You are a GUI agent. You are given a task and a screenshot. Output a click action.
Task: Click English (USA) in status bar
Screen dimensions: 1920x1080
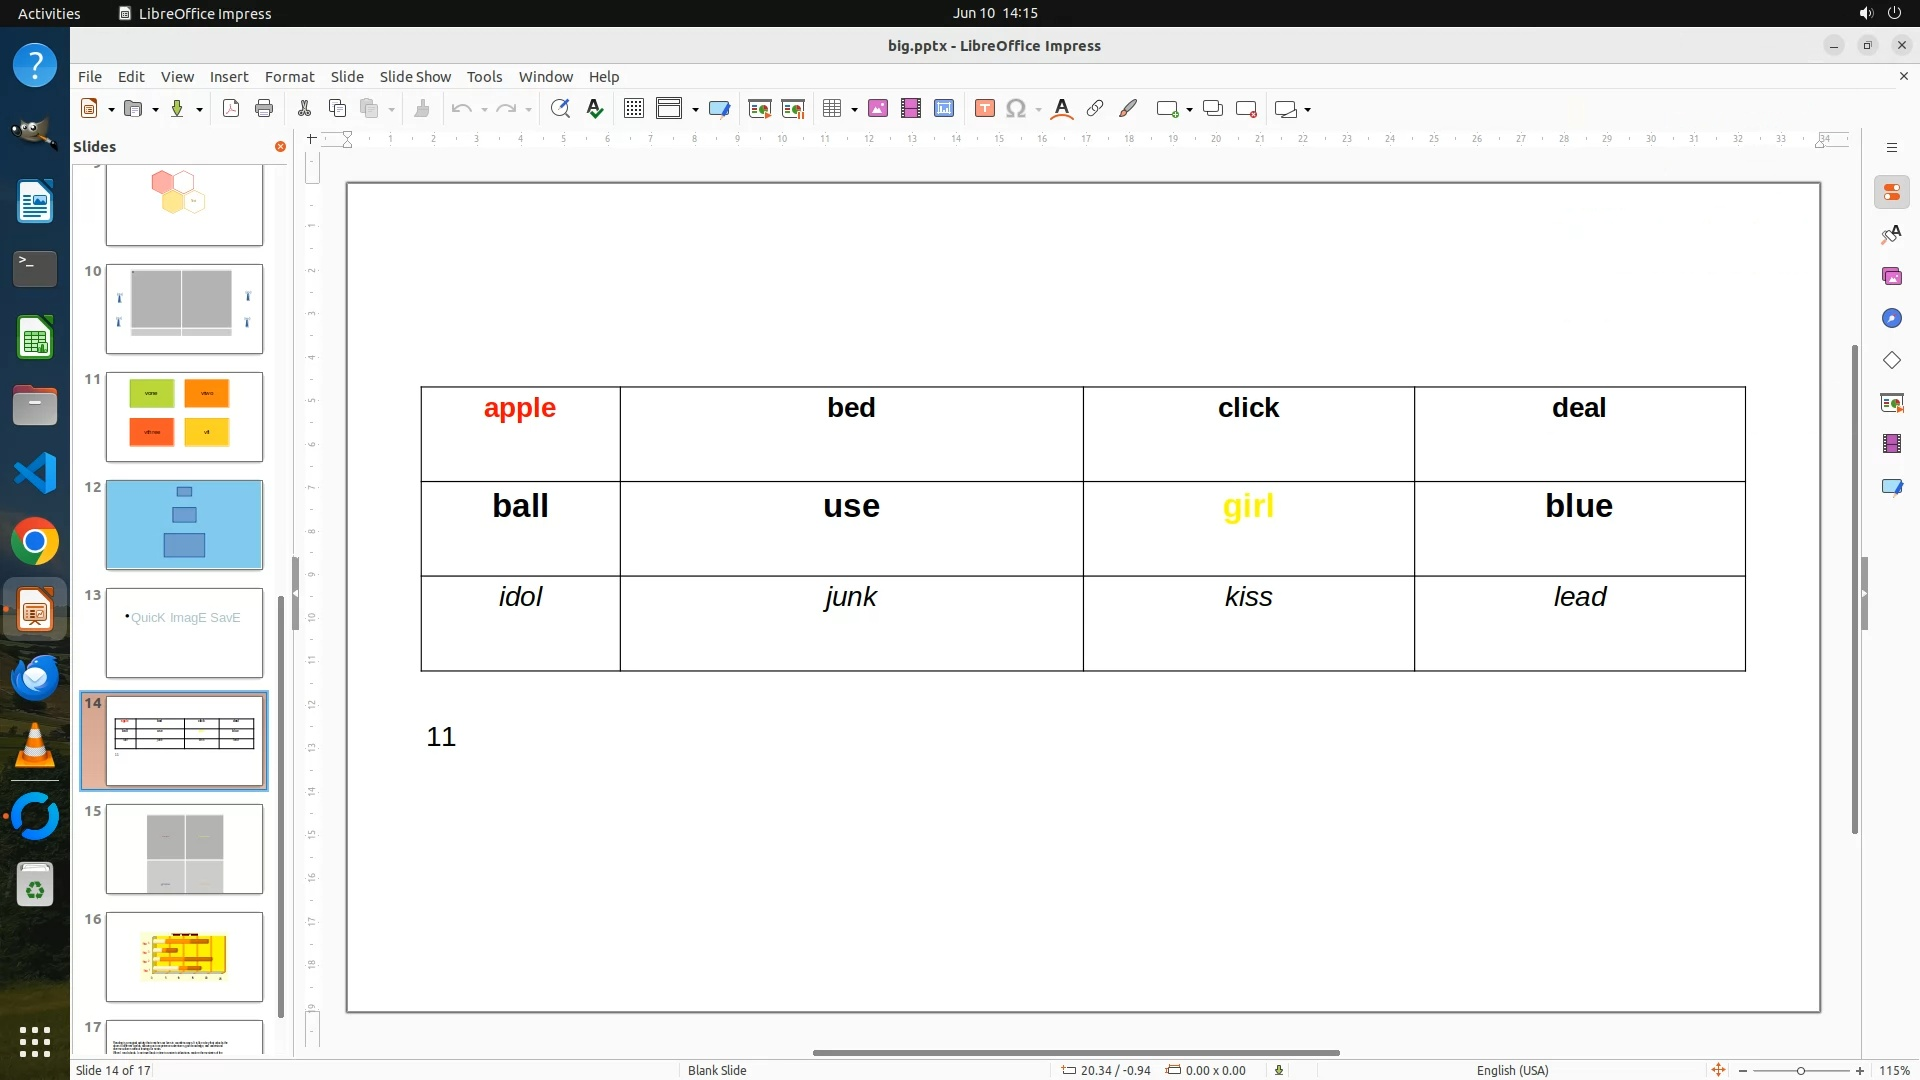coord(1512,1070)
